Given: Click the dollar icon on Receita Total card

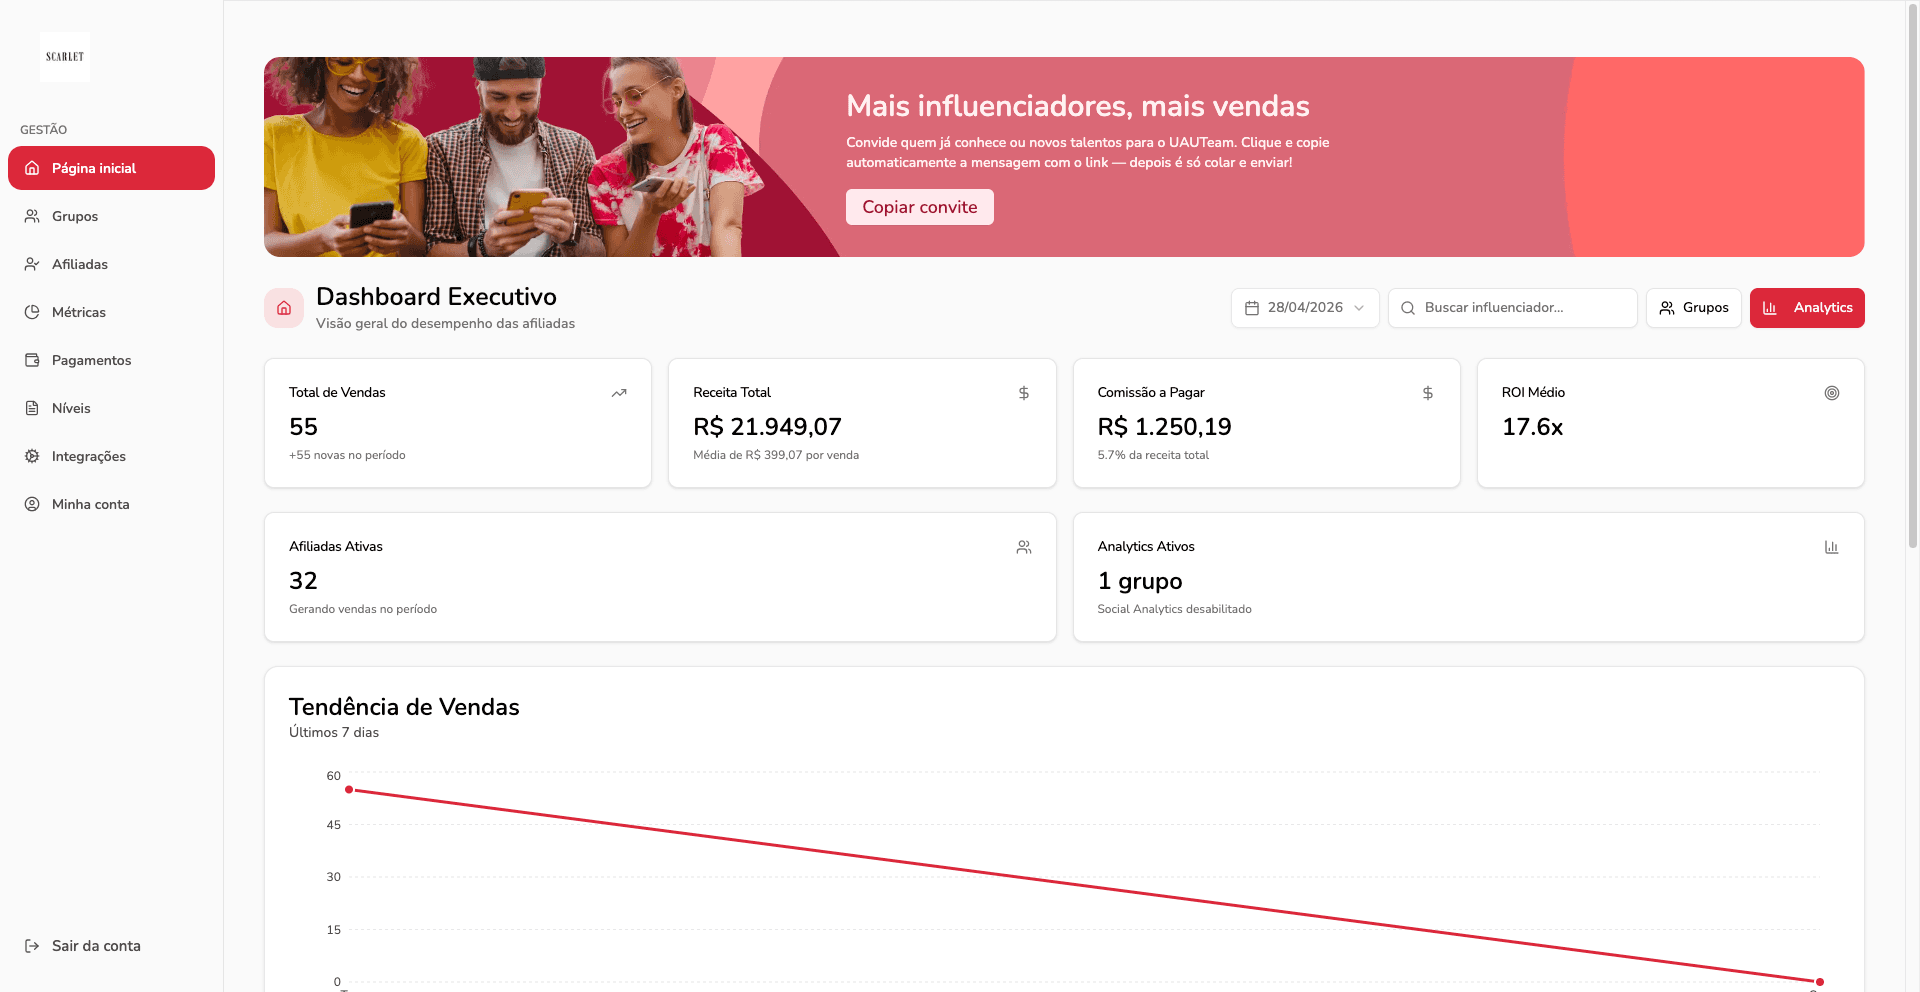Looking at the screenshot, I should tap(1023, 393).
